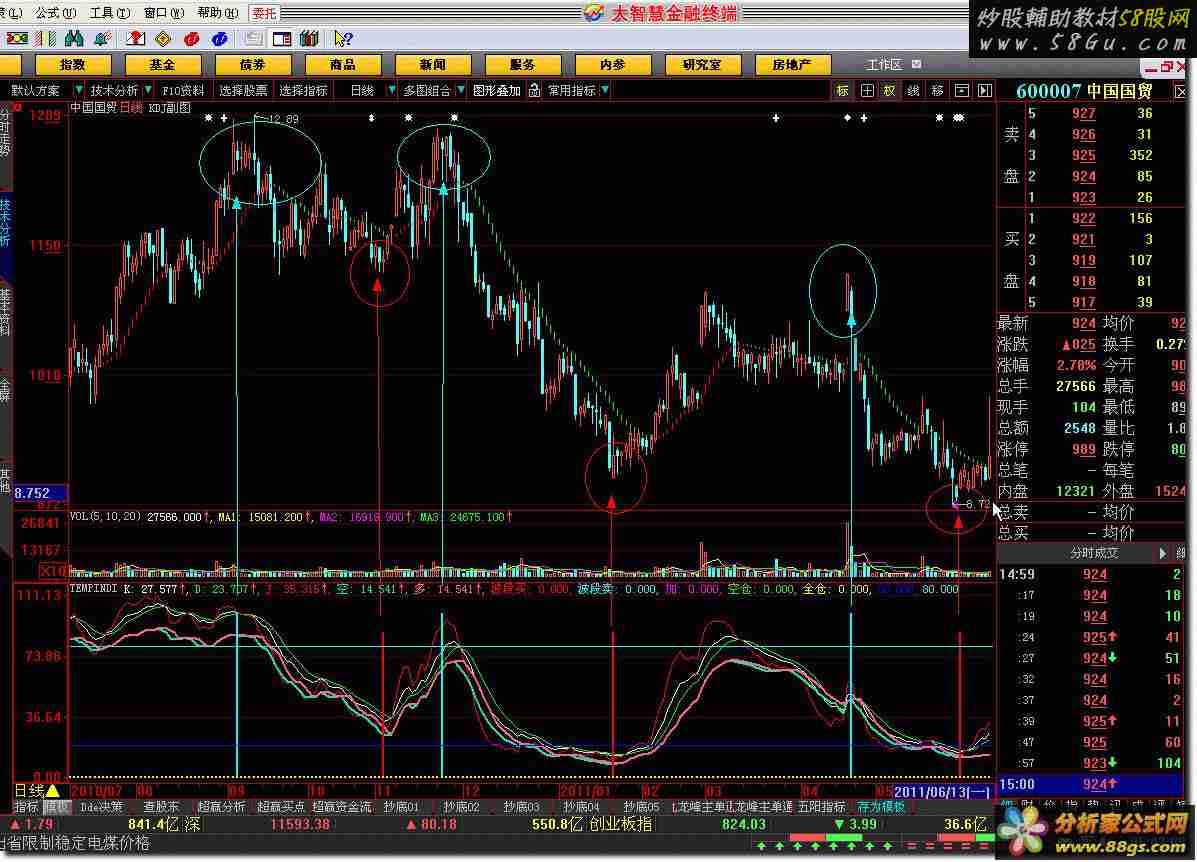1197x862 pixels.
Task: Toggle the 权 rights-adjustment button
Action: [889, 91]
